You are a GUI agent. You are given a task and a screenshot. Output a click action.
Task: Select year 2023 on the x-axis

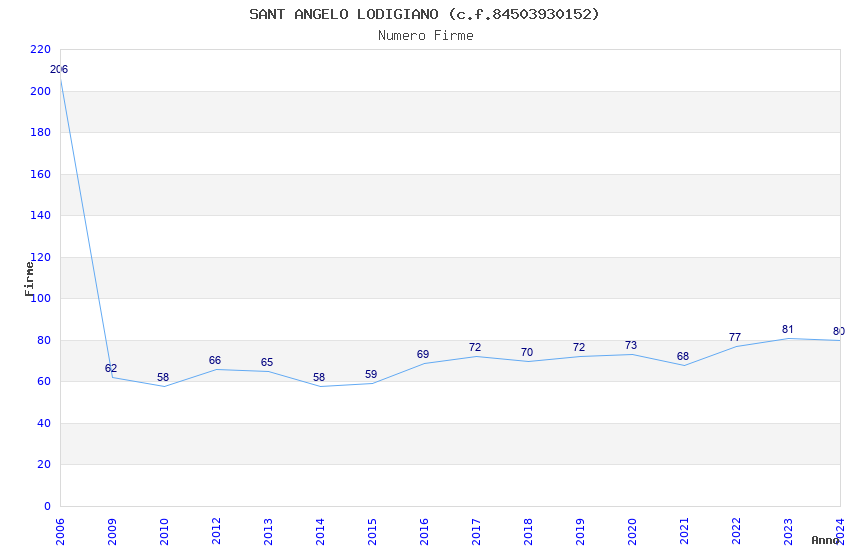click(789, 531)
